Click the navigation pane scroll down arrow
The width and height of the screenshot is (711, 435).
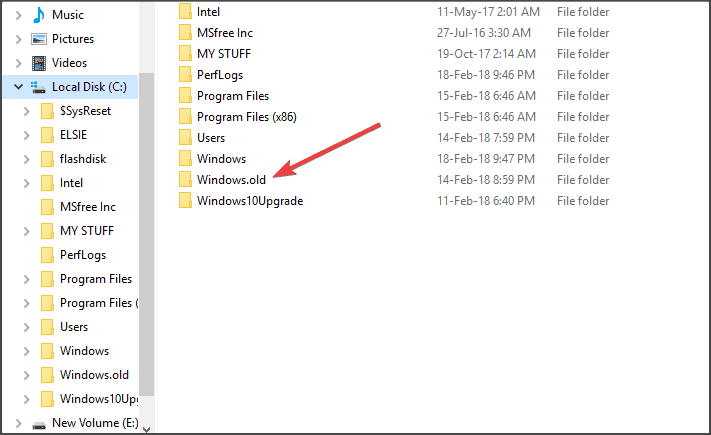(x=146, y=429)
